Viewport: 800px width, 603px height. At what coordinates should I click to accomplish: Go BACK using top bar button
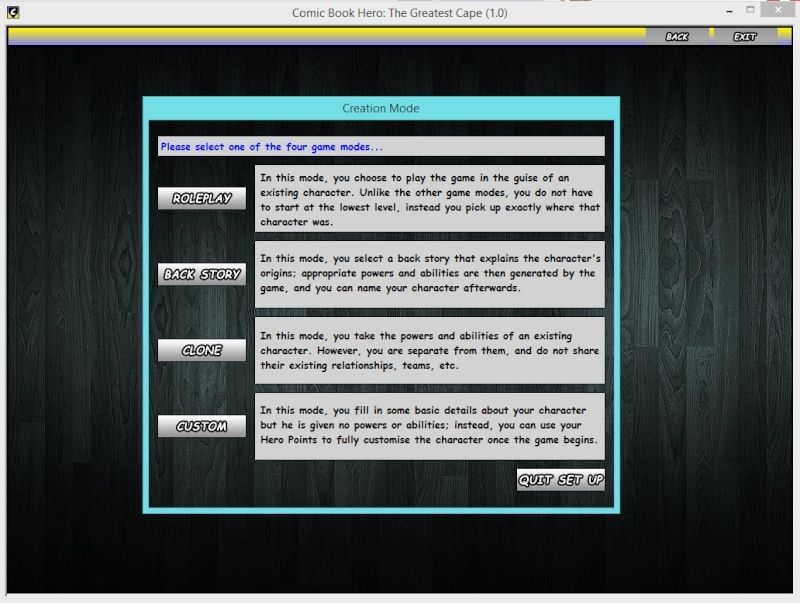tap(677, 36)
